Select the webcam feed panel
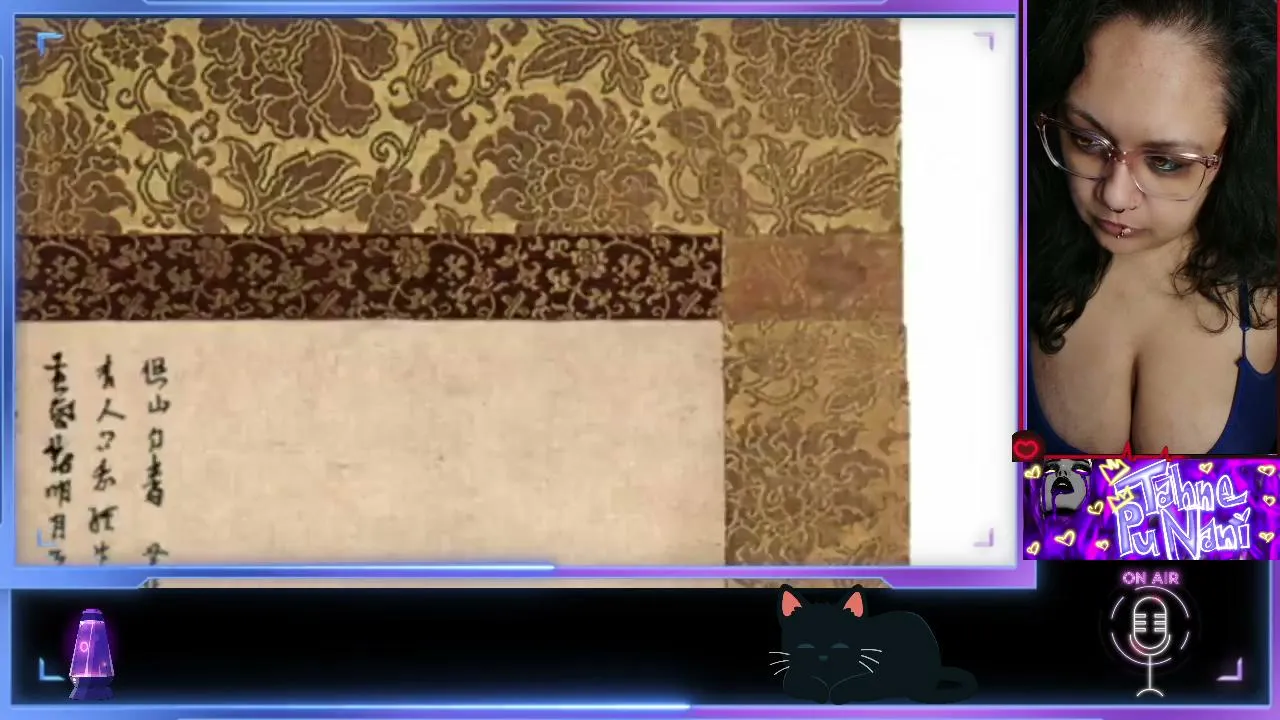Viewport: 1280px width, 720px height. 1153,228
